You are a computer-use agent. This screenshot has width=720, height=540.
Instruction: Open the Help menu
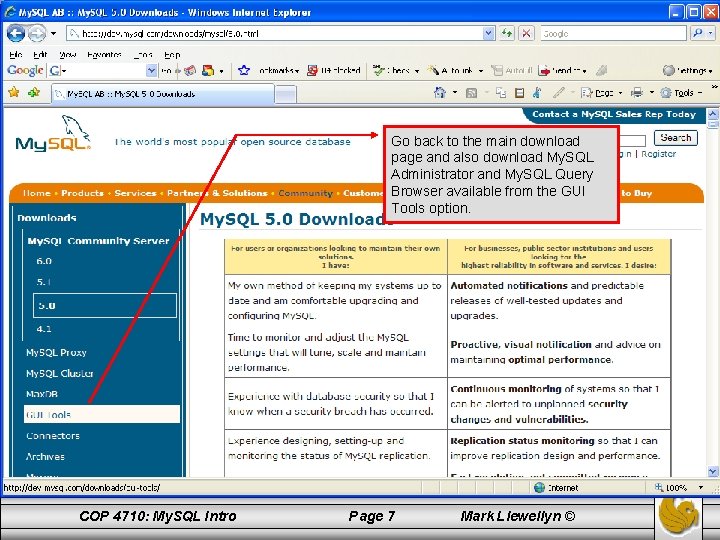coord(172,55)
